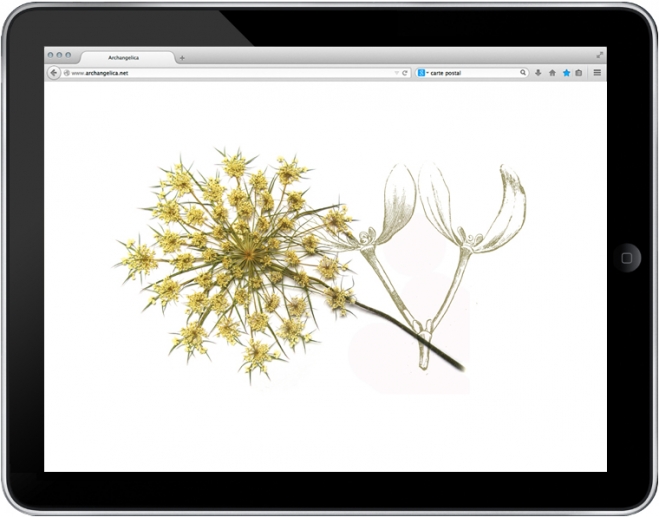Click the browser back arrow button
Screen dimensions: 659x517
(54, 73)
